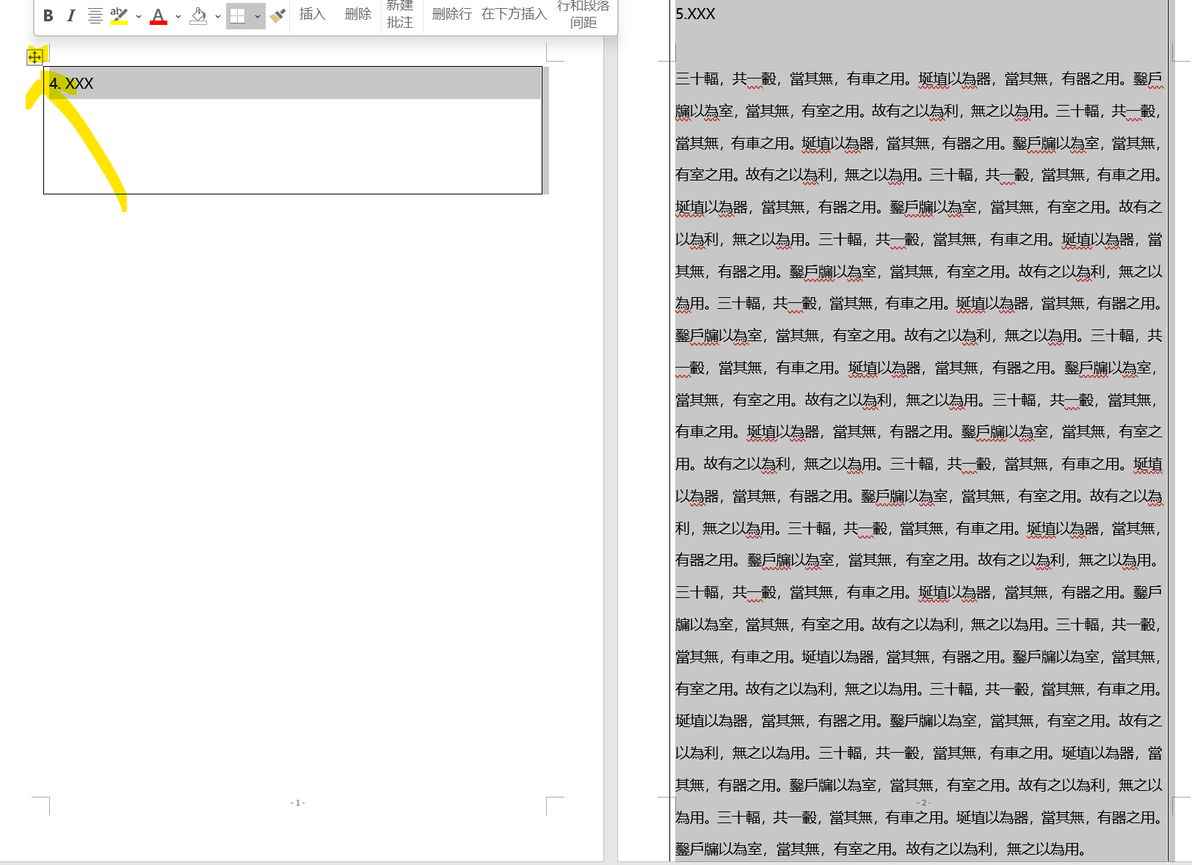
Task: Click the heading text "5.XXX"
Action: [x=695, y=14]
